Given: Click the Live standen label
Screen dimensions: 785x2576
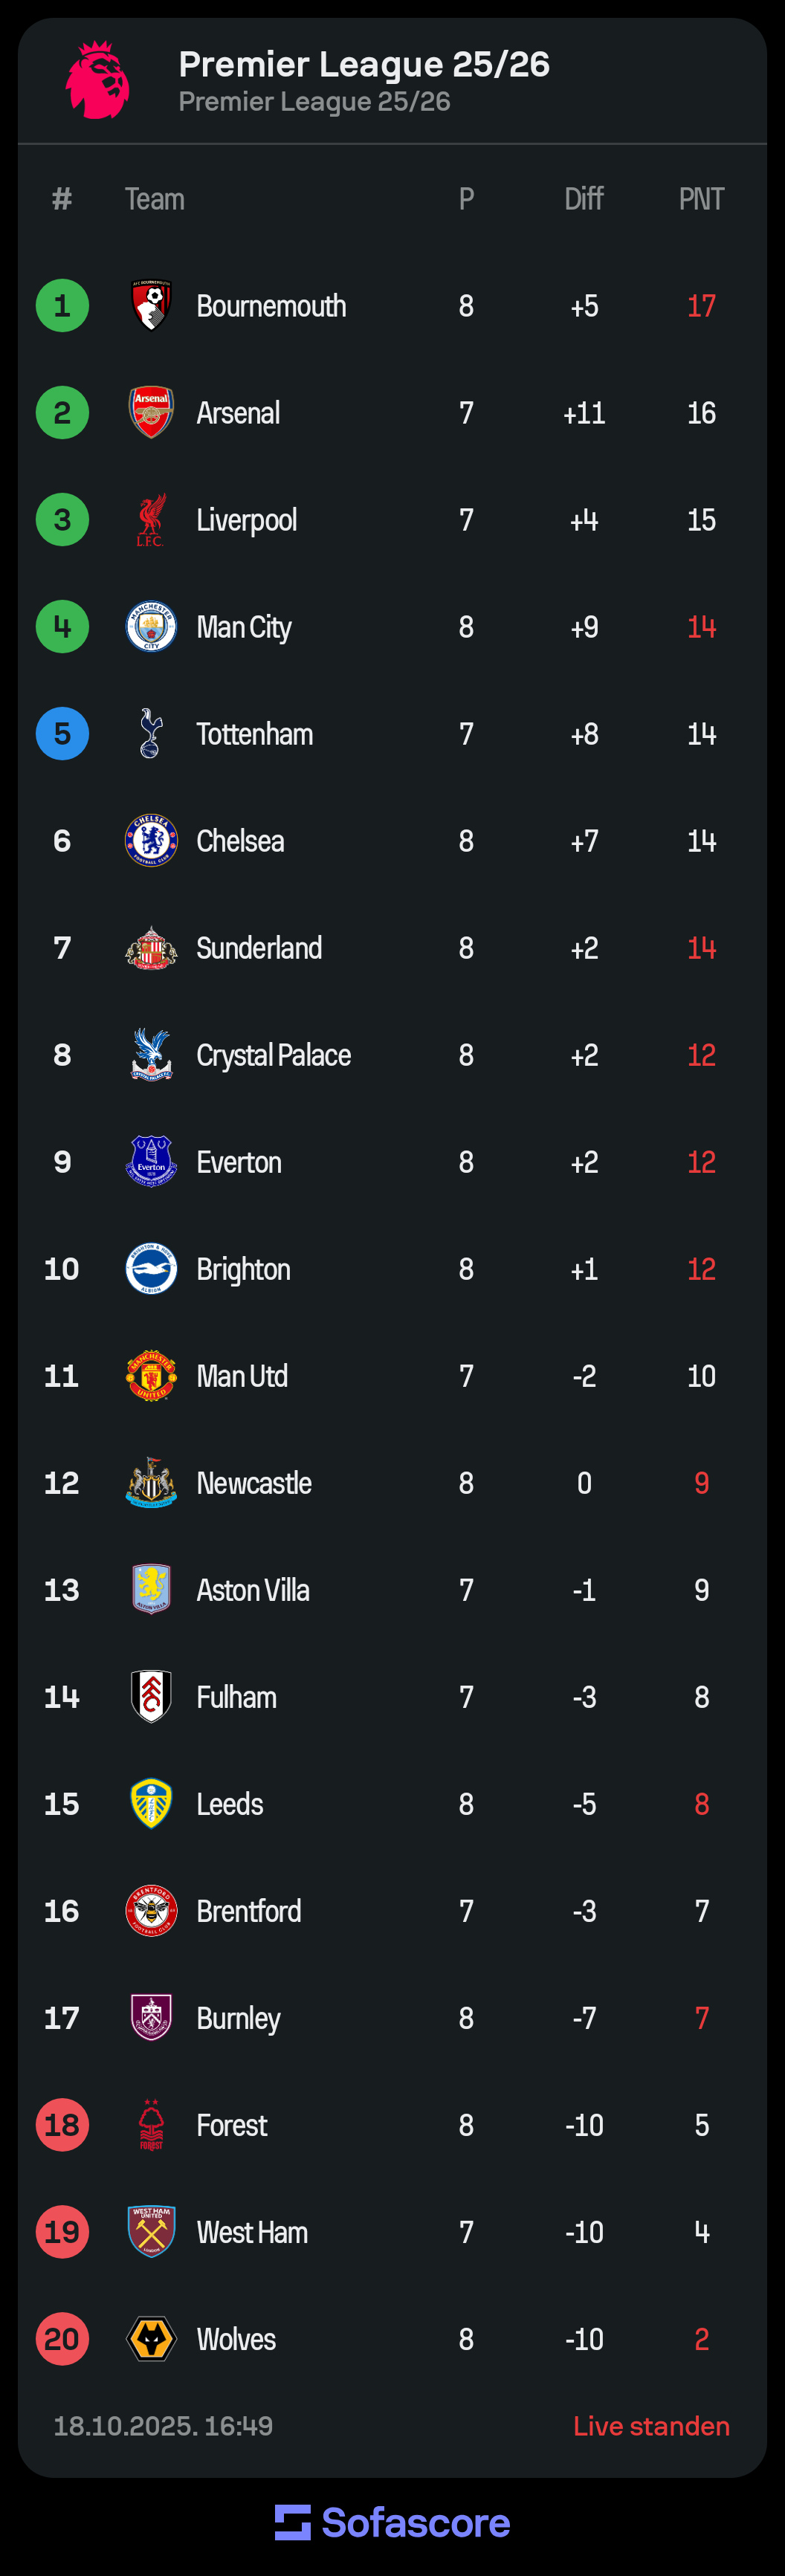Looking at the screenshot, I should click(x=651, y=2425).
